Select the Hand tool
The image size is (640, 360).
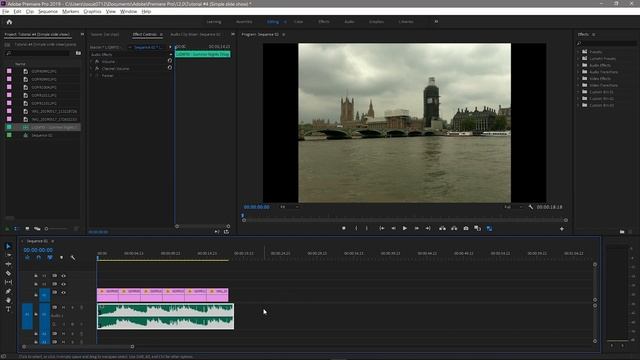coord(8,300)
